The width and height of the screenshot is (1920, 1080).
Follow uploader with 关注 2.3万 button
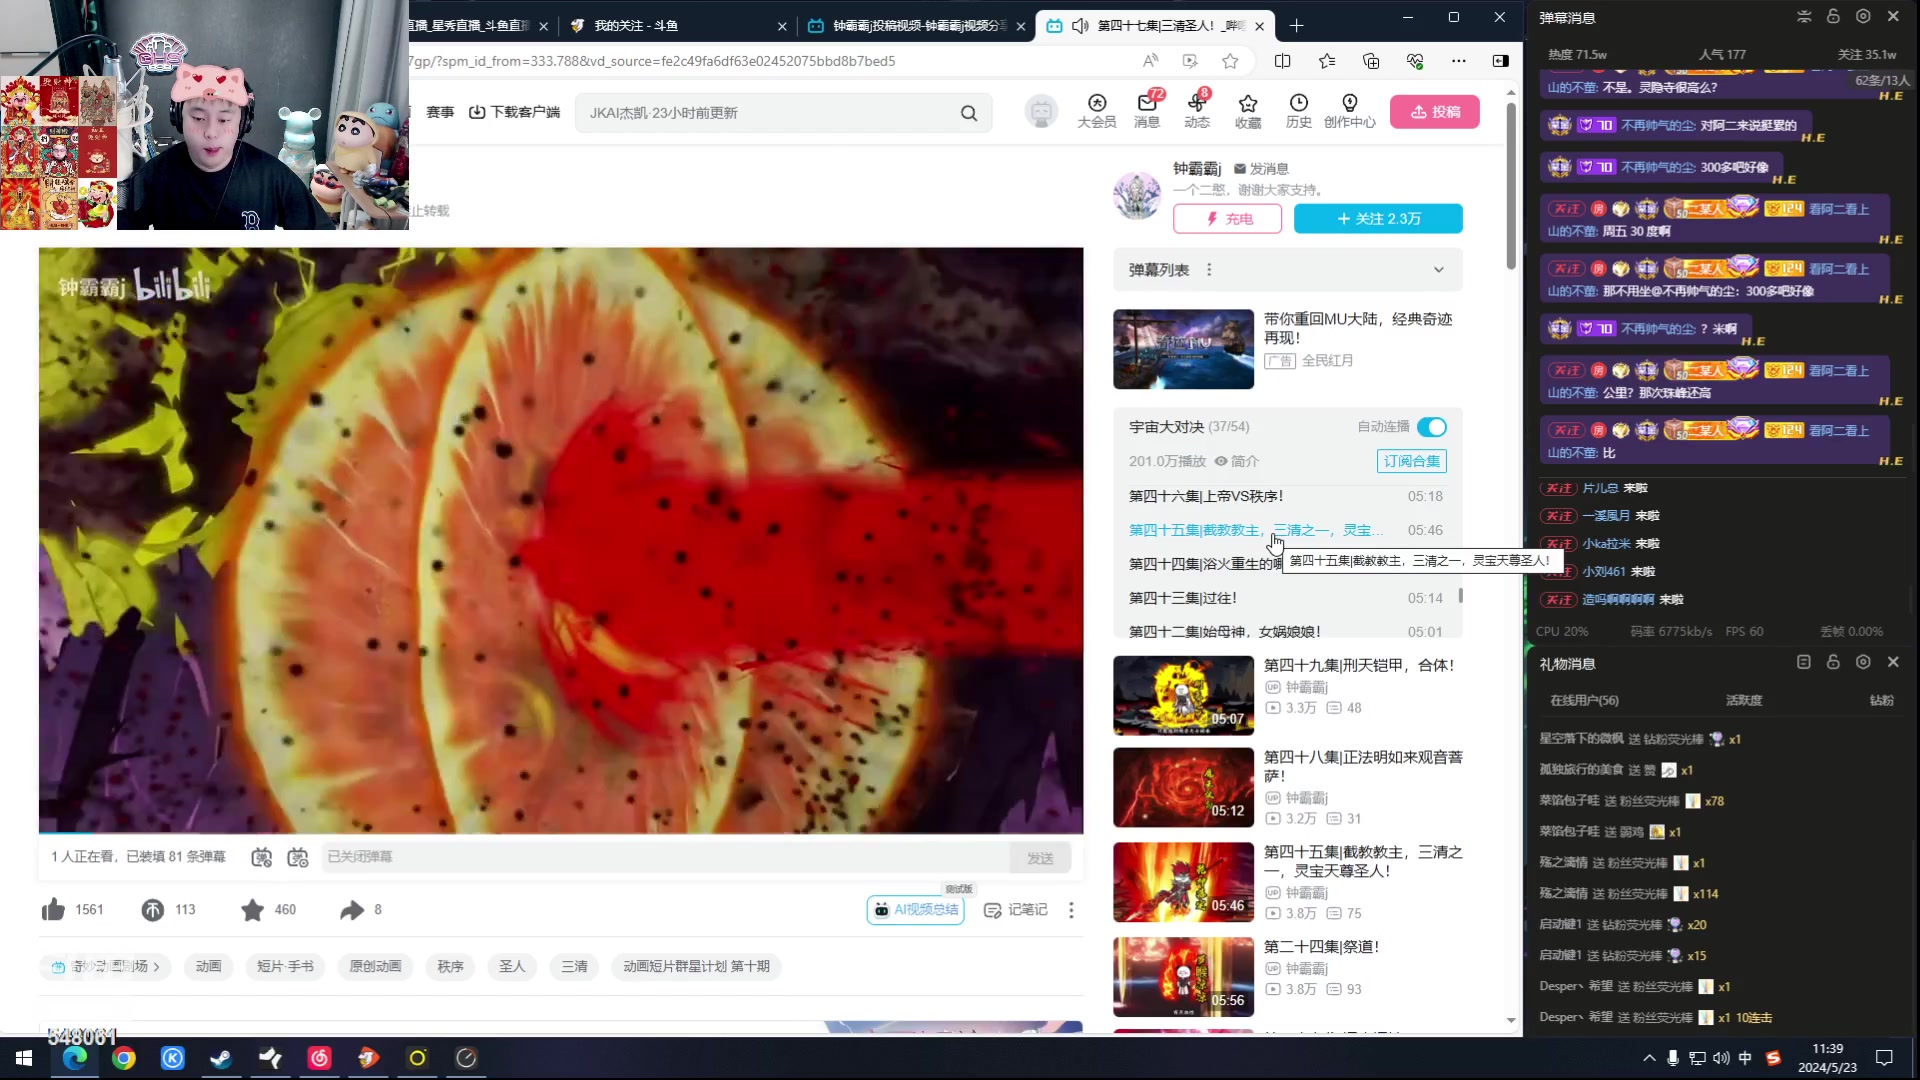(x=1378, y=218)
